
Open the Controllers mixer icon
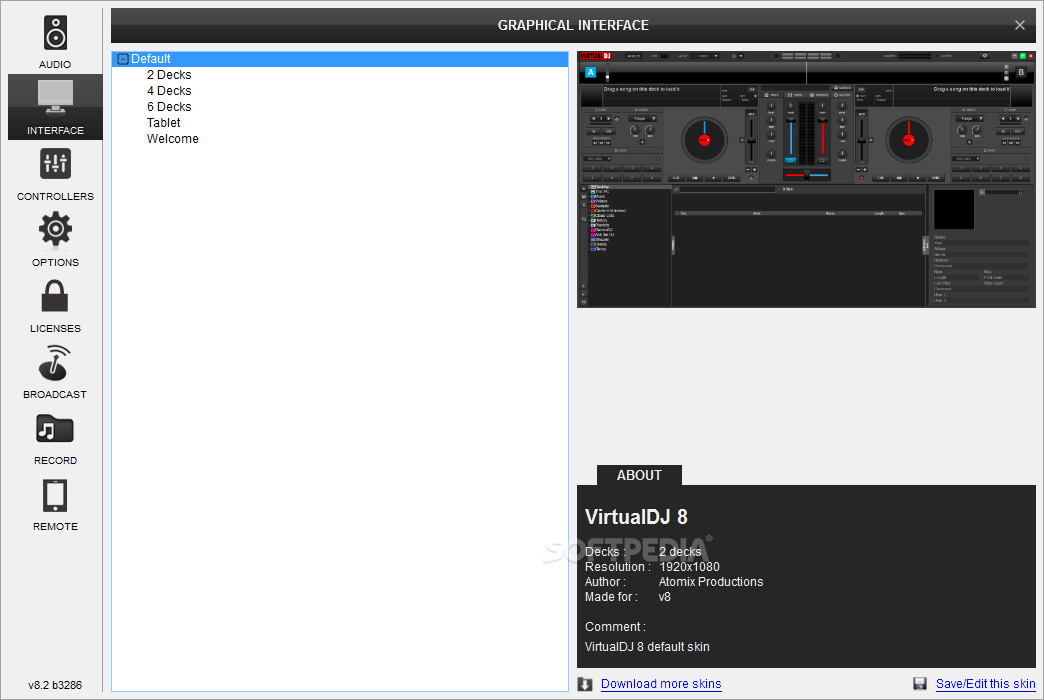(x=55, y=163)
